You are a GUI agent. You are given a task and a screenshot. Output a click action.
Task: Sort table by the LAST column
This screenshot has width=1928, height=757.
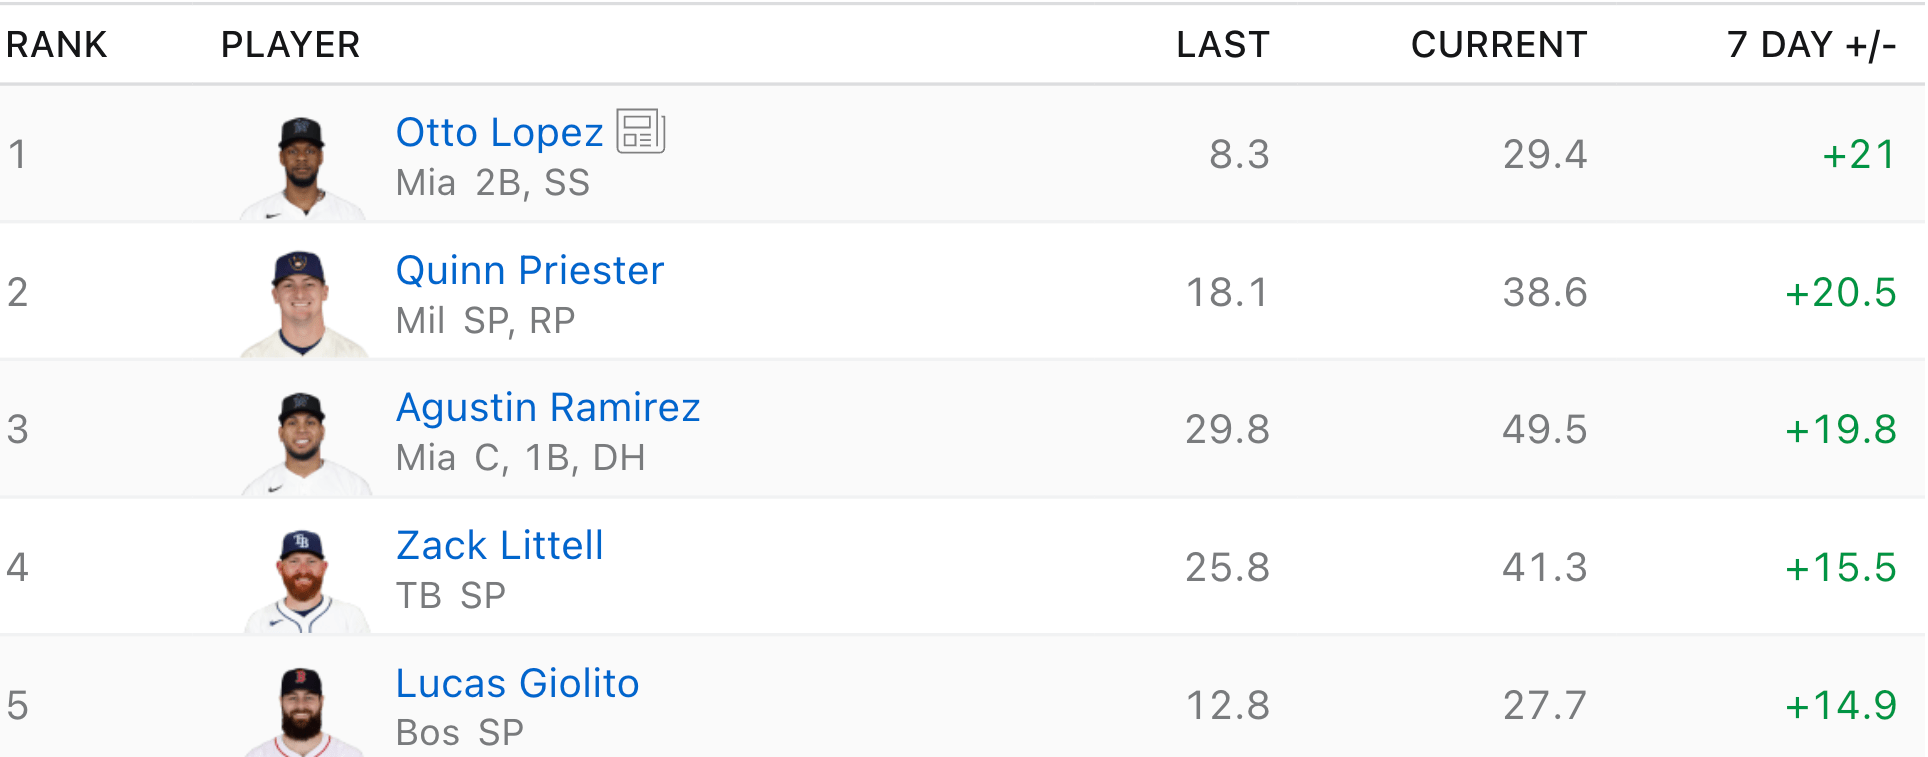tap(1222, 45)
